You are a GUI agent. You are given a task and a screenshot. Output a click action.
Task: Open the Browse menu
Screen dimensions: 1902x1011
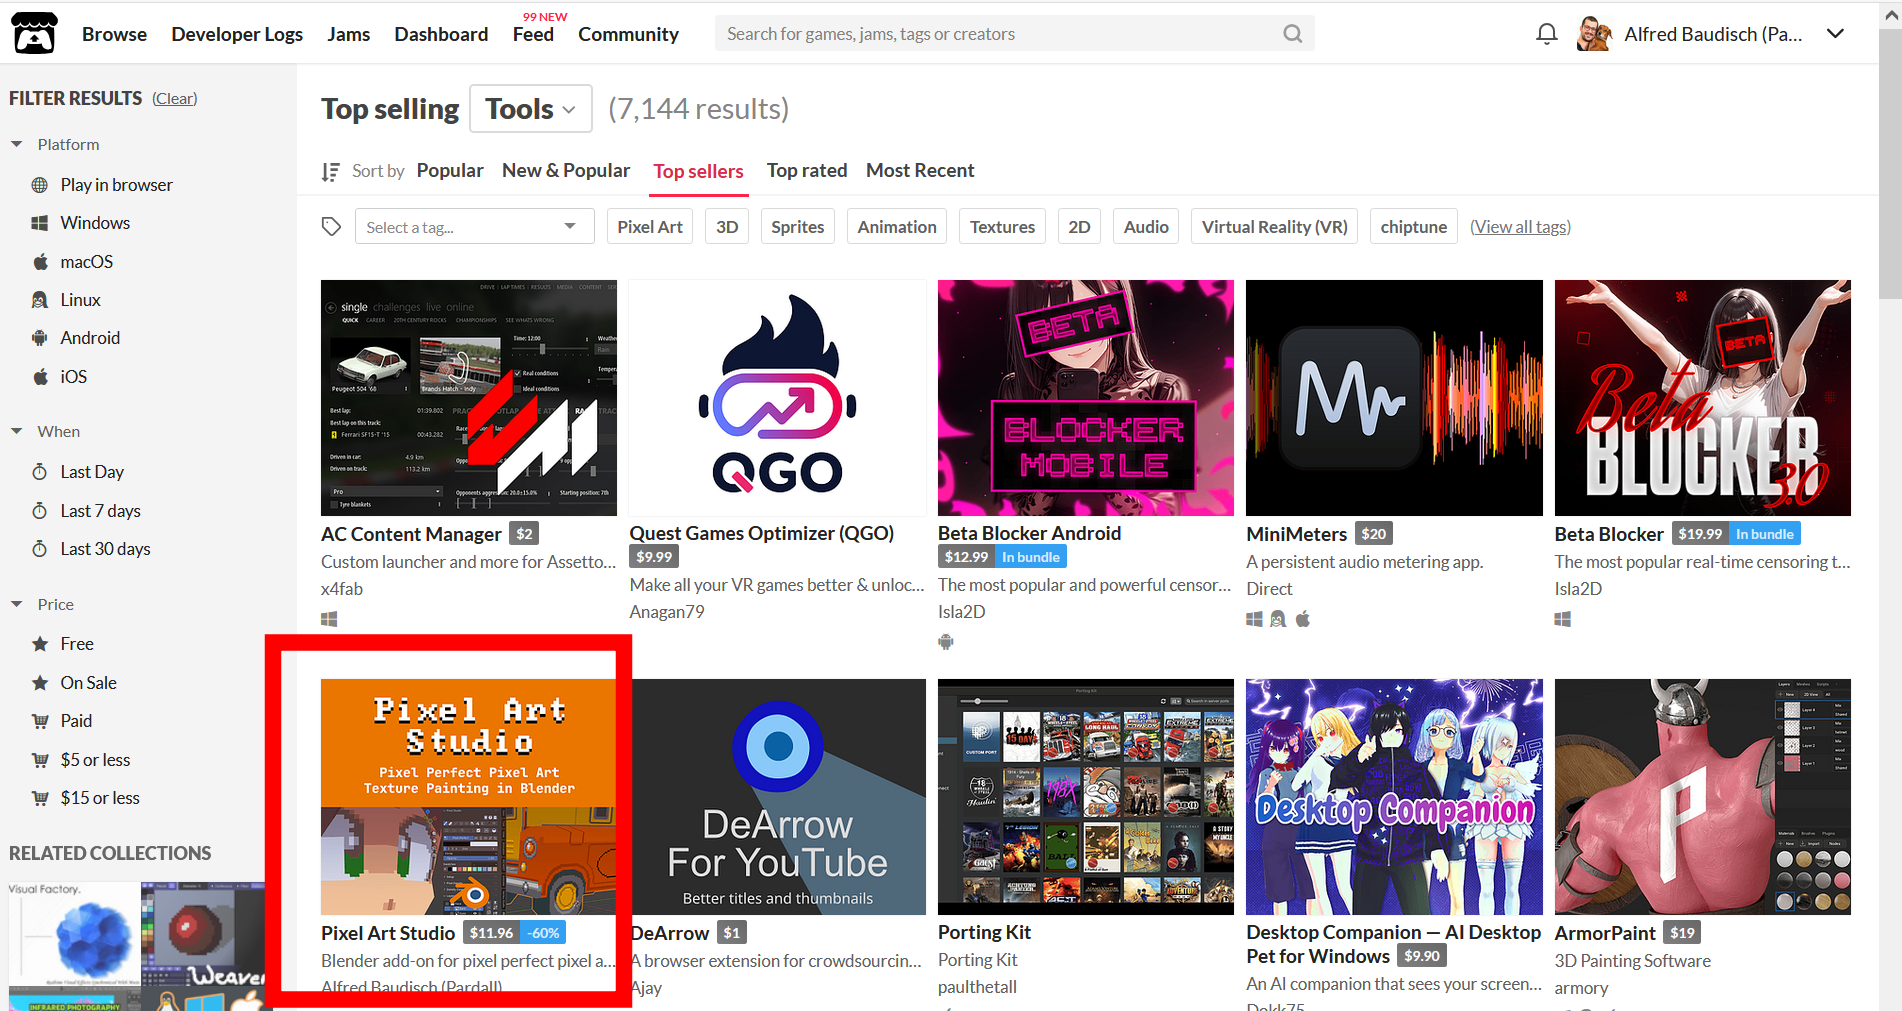[114, 34]
